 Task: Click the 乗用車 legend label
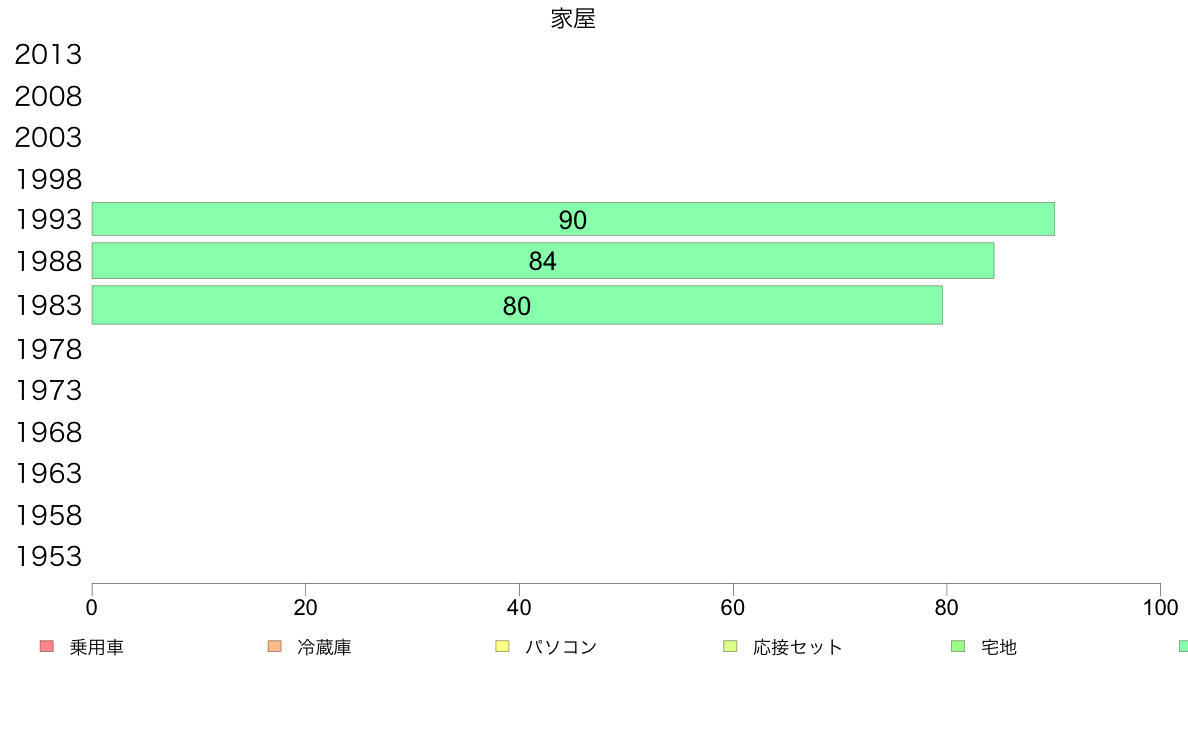[96, 647]
